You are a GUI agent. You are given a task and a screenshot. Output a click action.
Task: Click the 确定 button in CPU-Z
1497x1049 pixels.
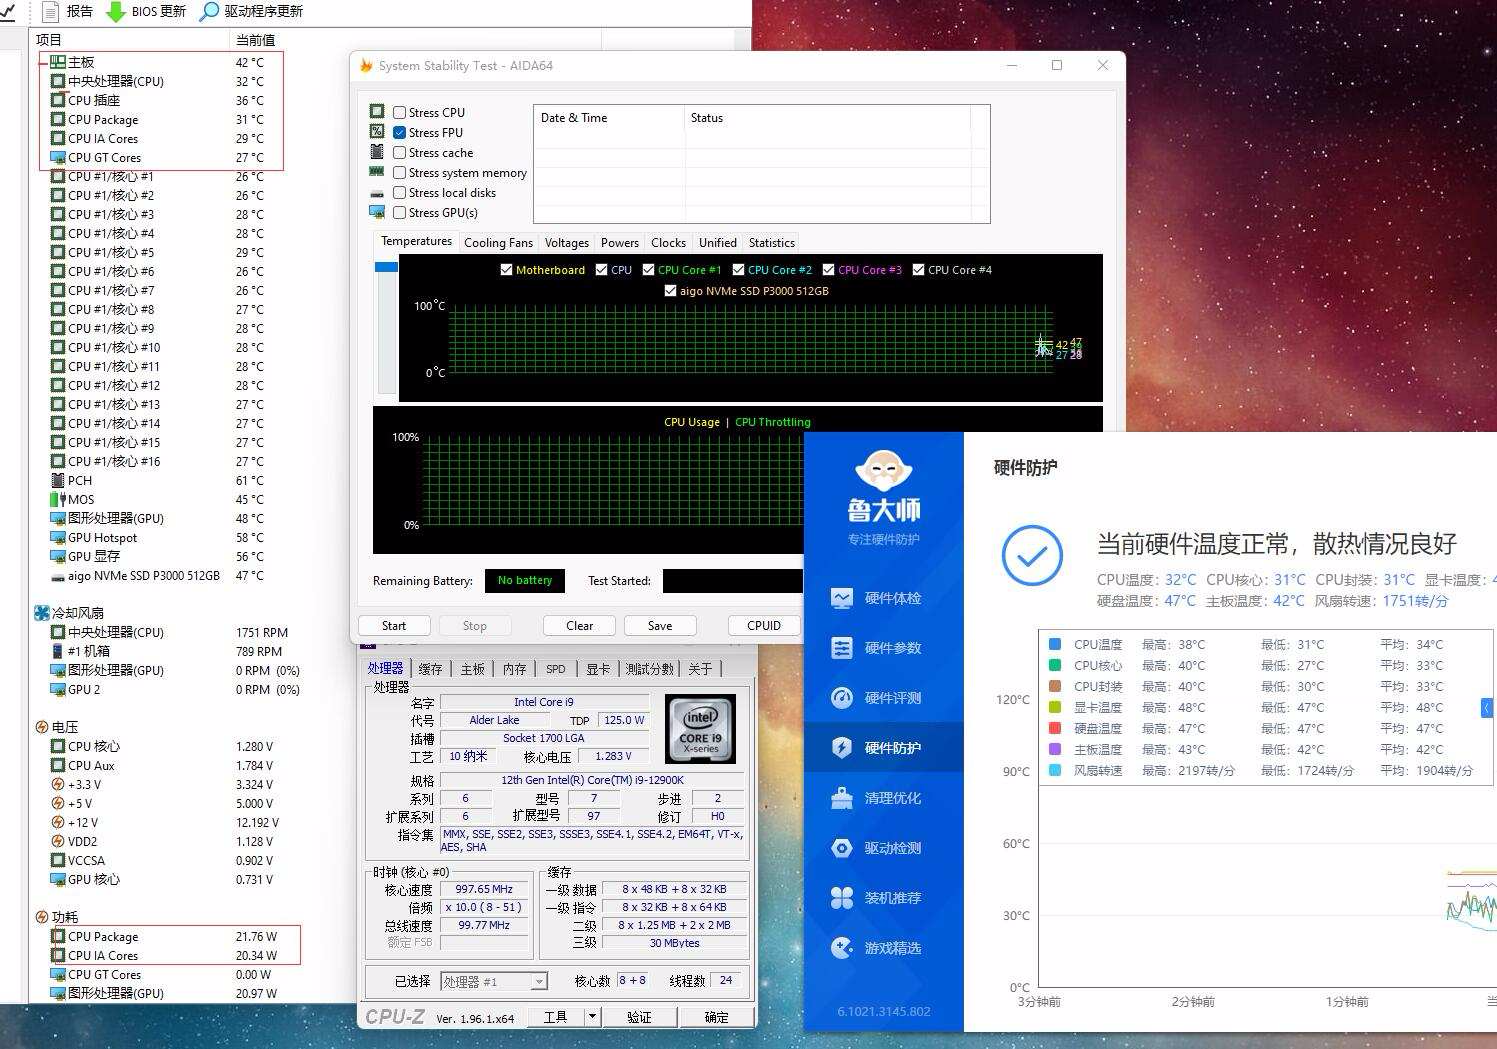tap(717, 1016)
